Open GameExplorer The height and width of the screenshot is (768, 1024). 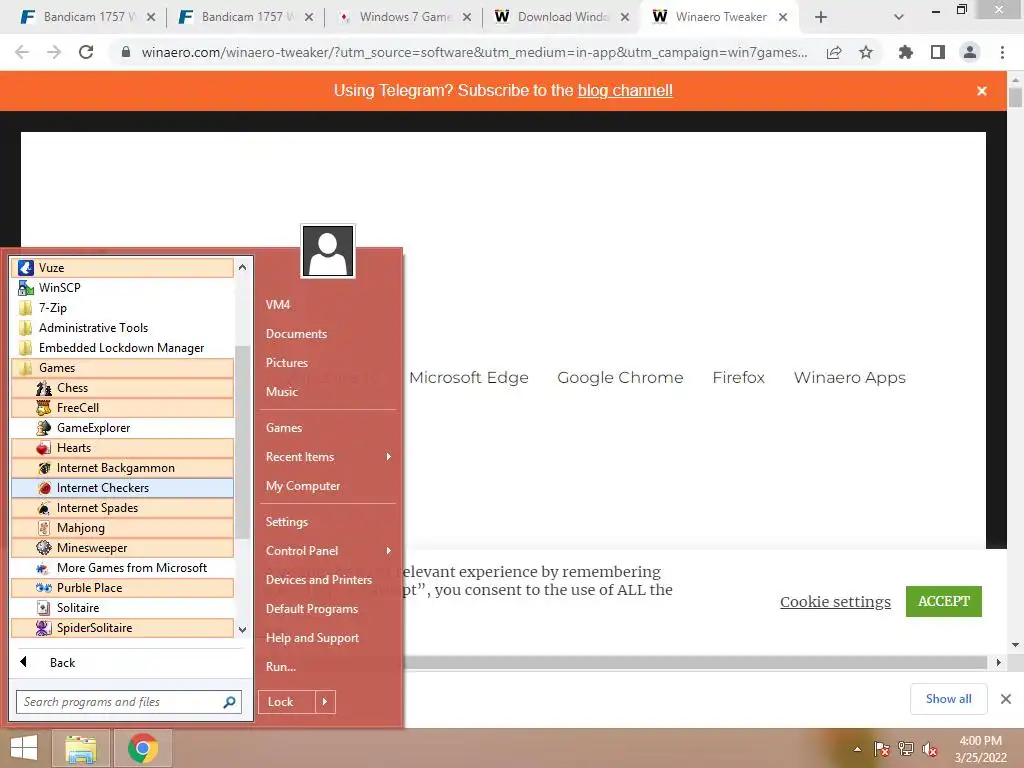[x=122, y=428]
